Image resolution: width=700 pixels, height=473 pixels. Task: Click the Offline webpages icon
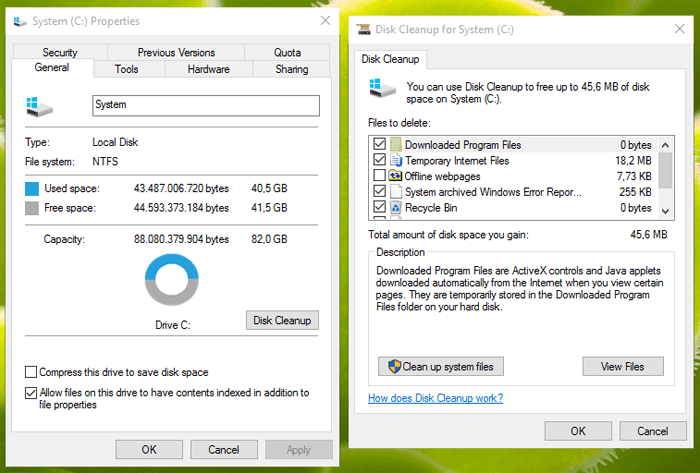[x=395, y=176]
